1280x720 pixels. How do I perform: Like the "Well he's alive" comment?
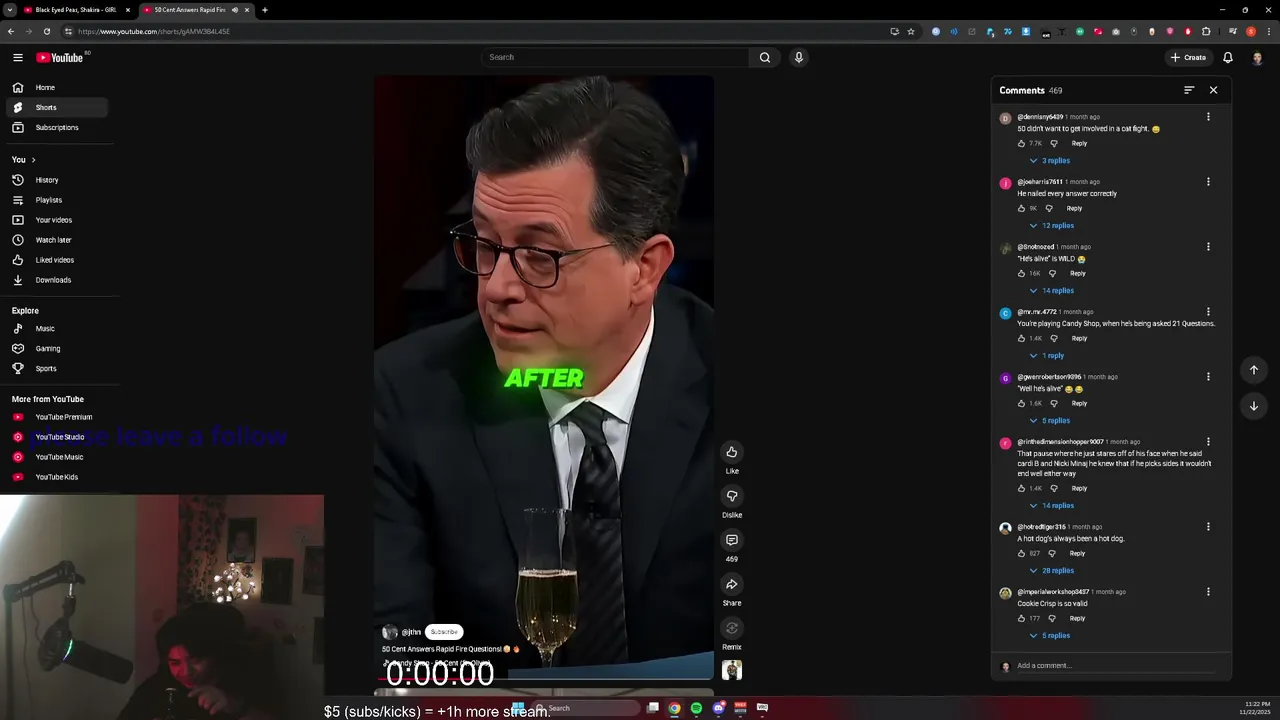tap(1022, 403)
